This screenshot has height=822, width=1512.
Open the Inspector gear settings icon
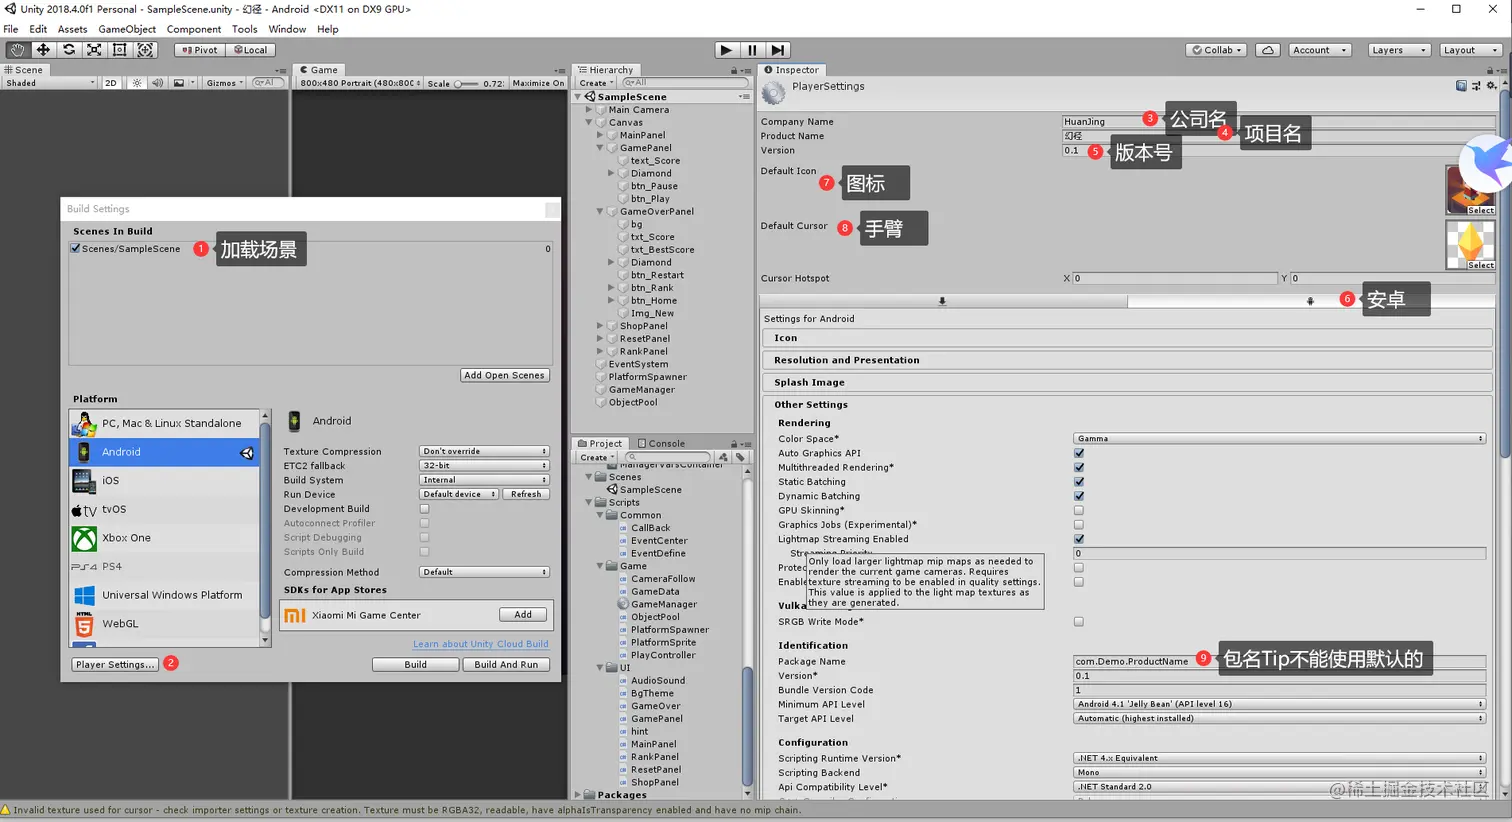point(1490,86)
